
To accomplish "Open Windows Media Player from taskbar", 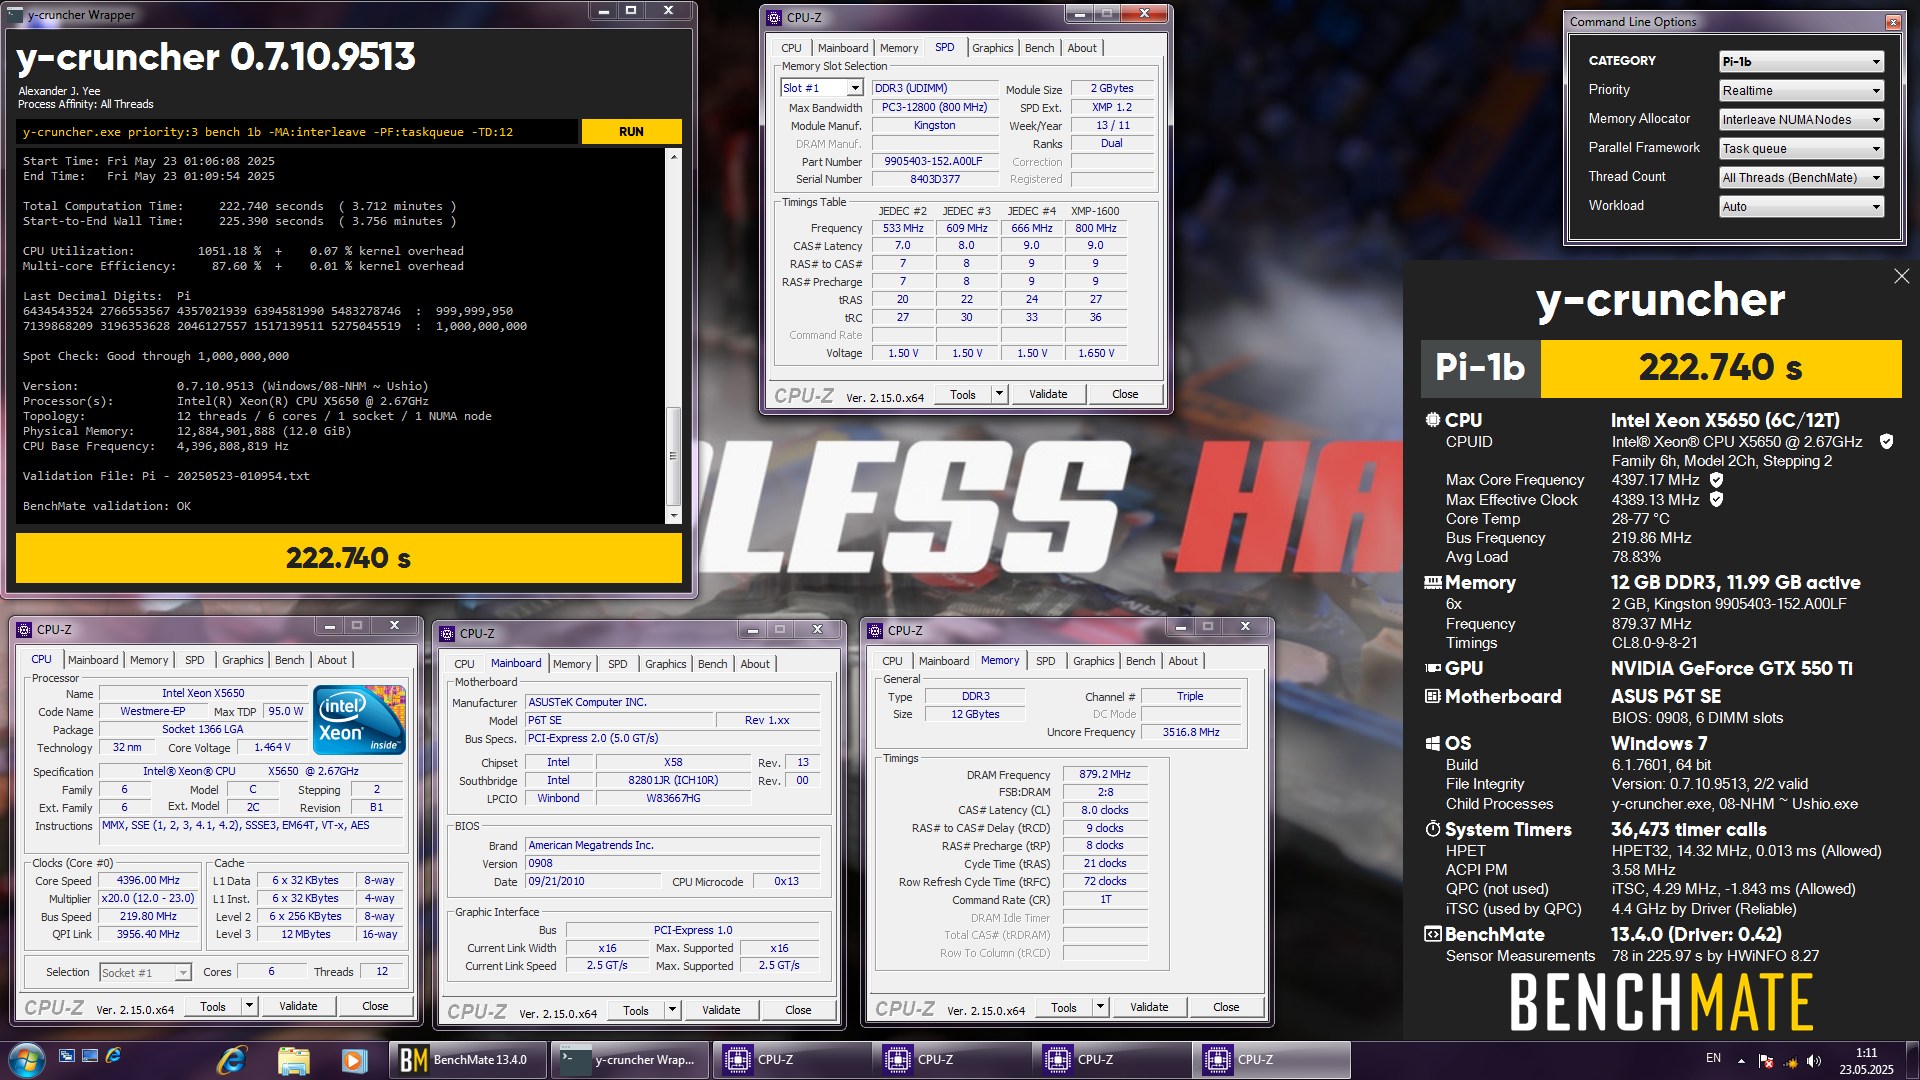I will pyautogui.click(x=353, y=1060).
